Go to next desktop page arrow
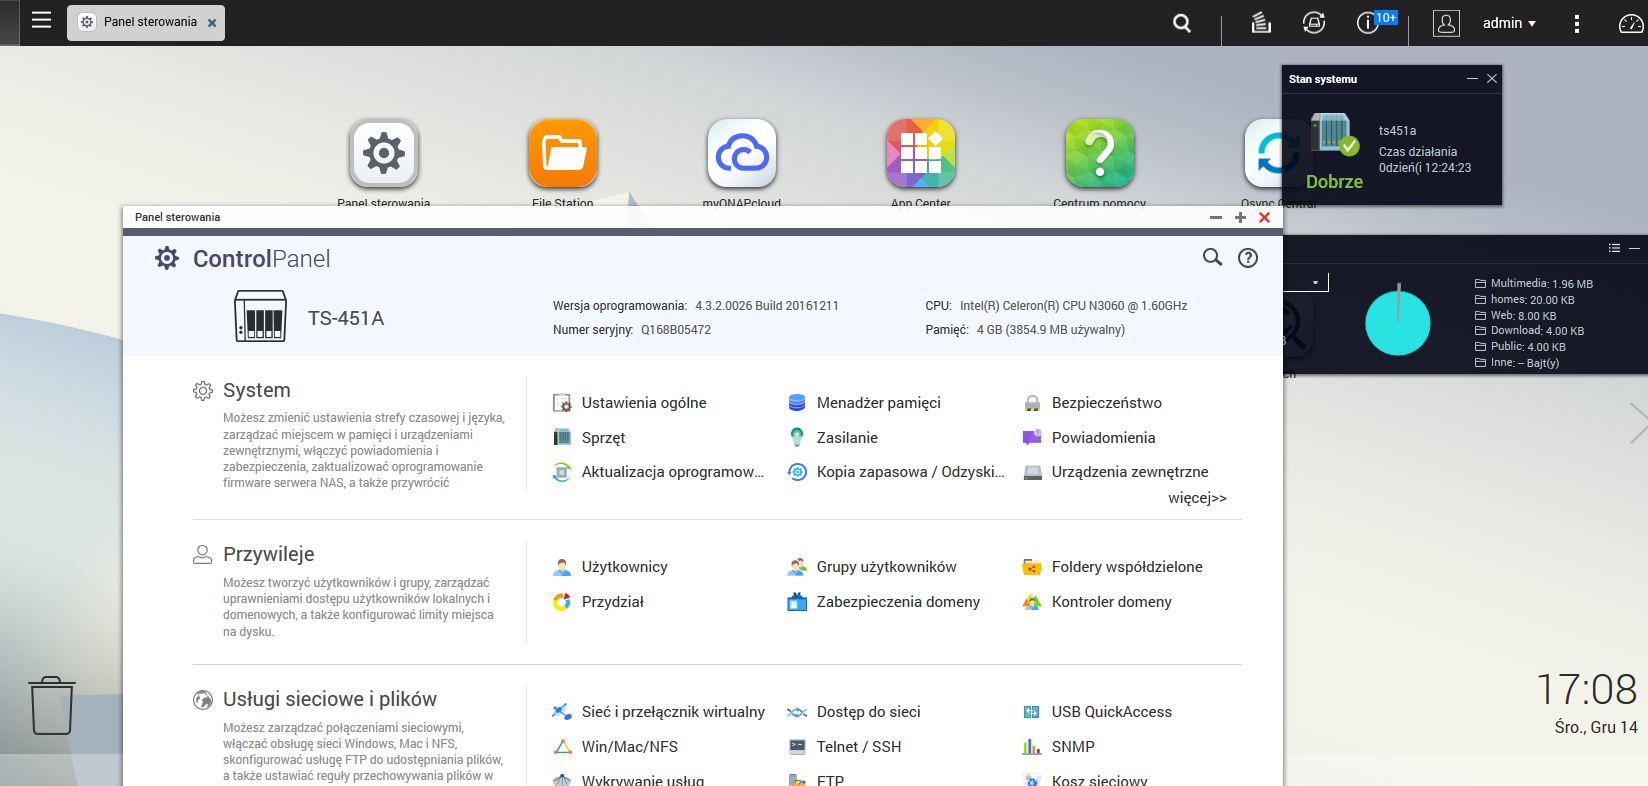This screenshot has height=786, width=1648. click(x=1637, y=423)
